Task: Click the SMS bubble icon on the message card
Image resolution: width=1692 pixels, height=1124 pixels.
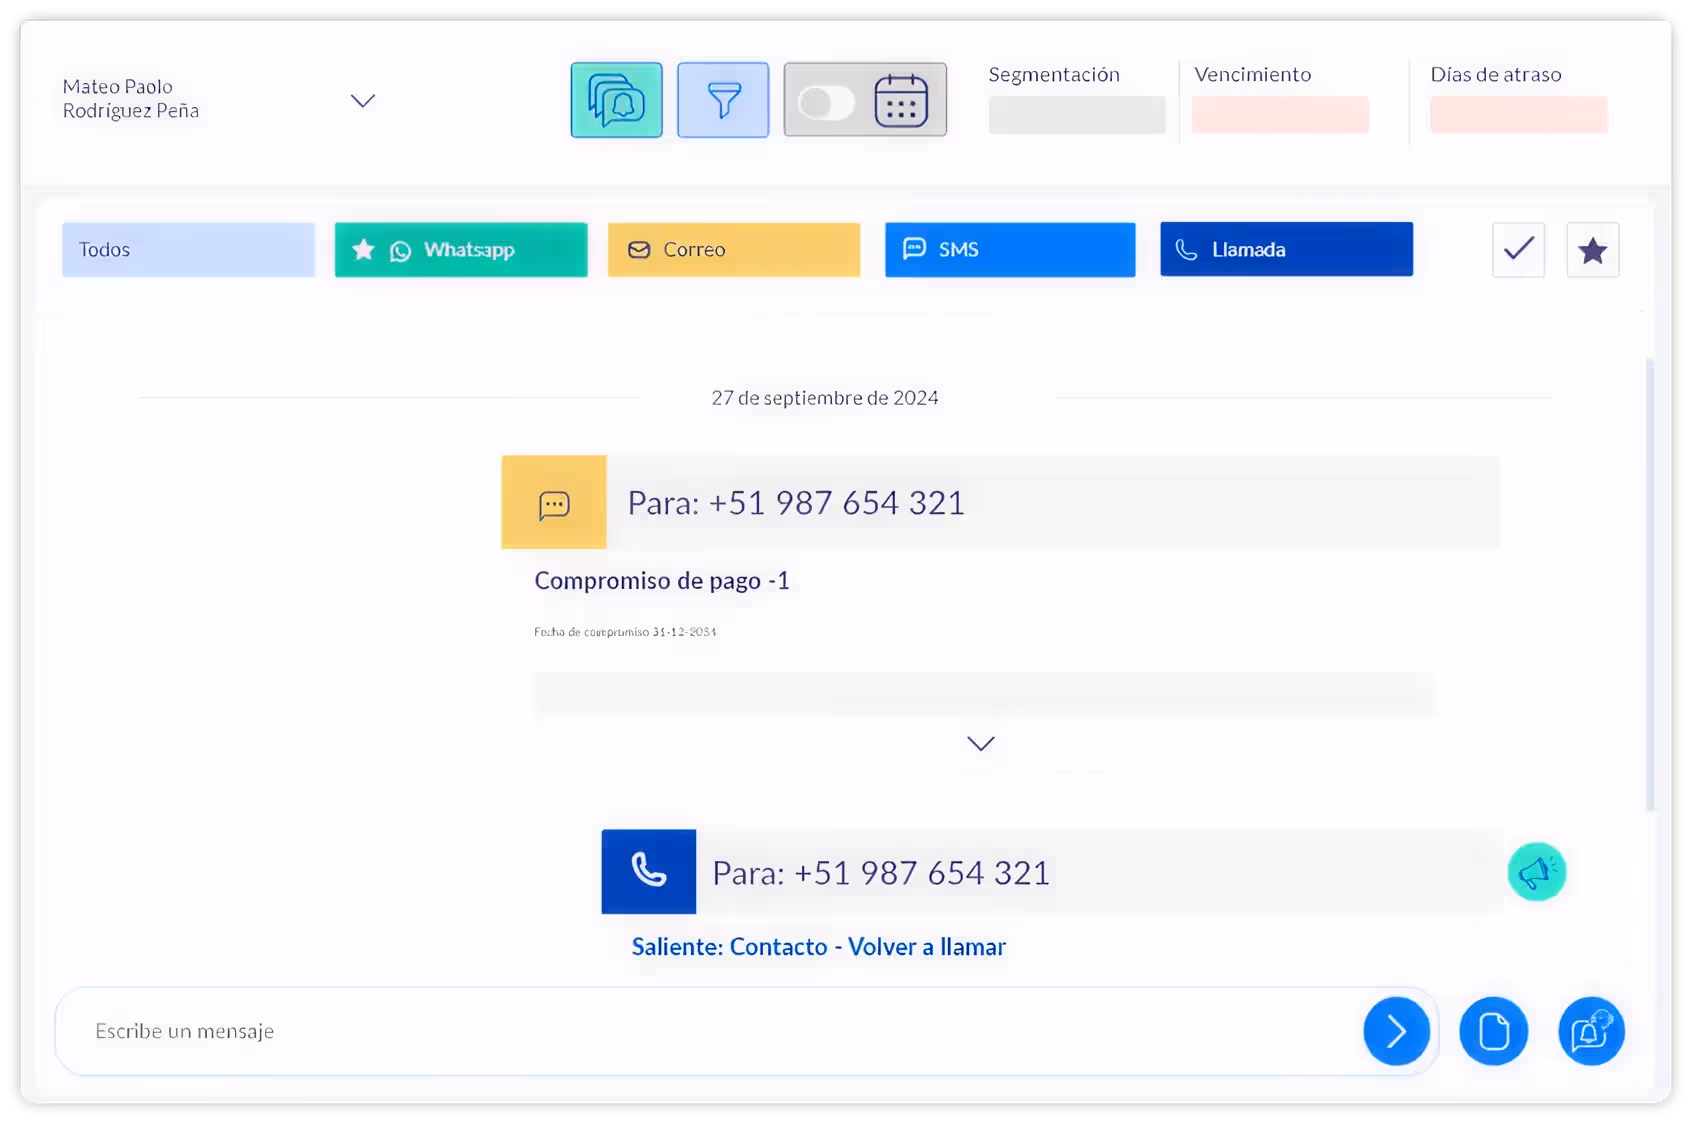Action: (x=553, y=503)
